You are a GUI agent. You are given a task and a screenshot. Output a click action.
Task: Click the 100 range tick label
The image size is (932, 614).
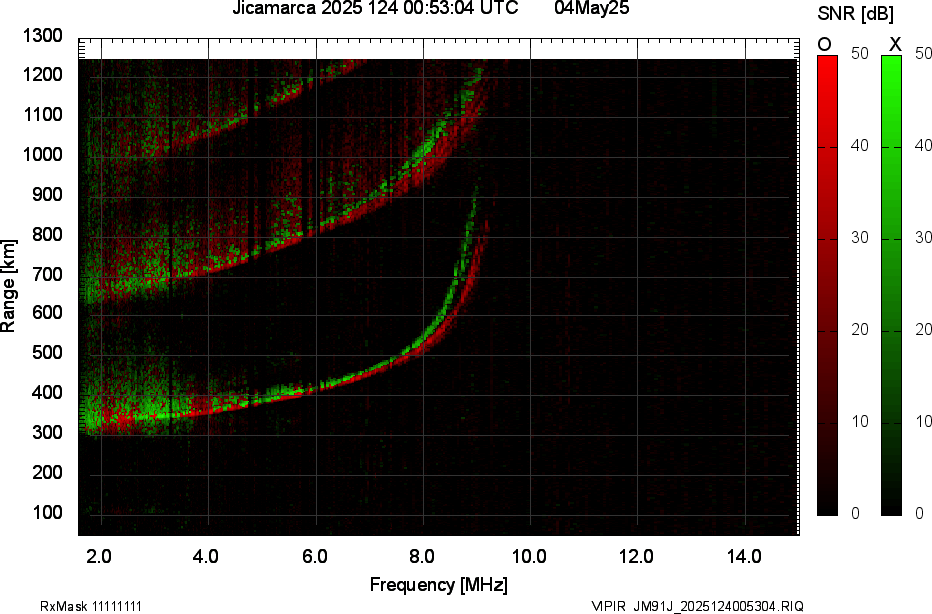[47, 512]
